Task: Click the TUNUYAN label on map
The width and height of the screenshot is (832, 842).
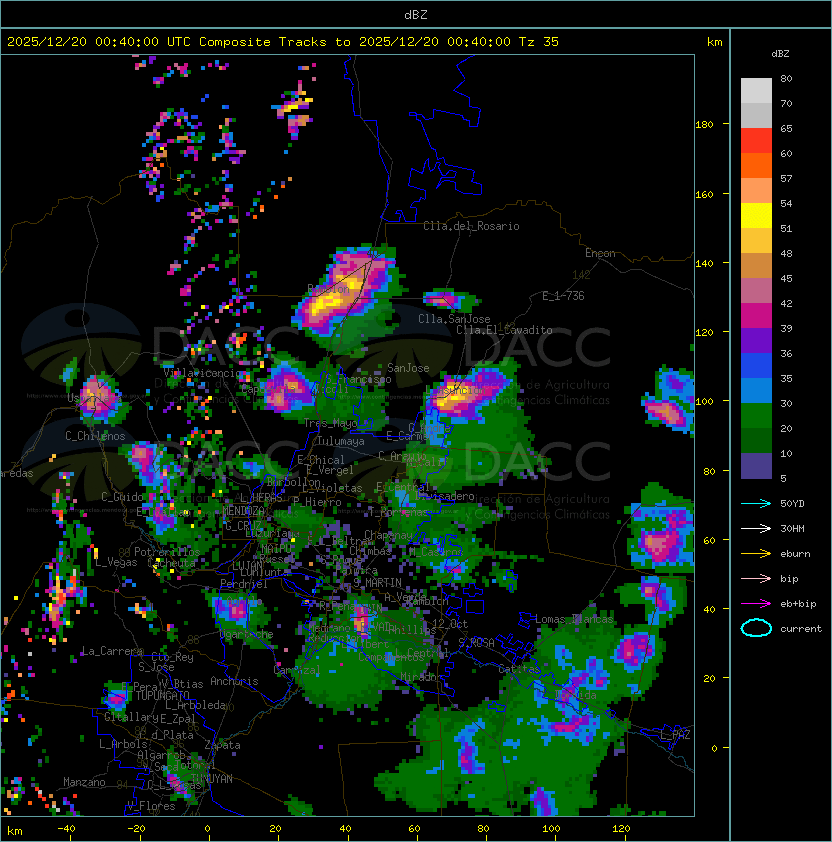Action: [212, 779]
